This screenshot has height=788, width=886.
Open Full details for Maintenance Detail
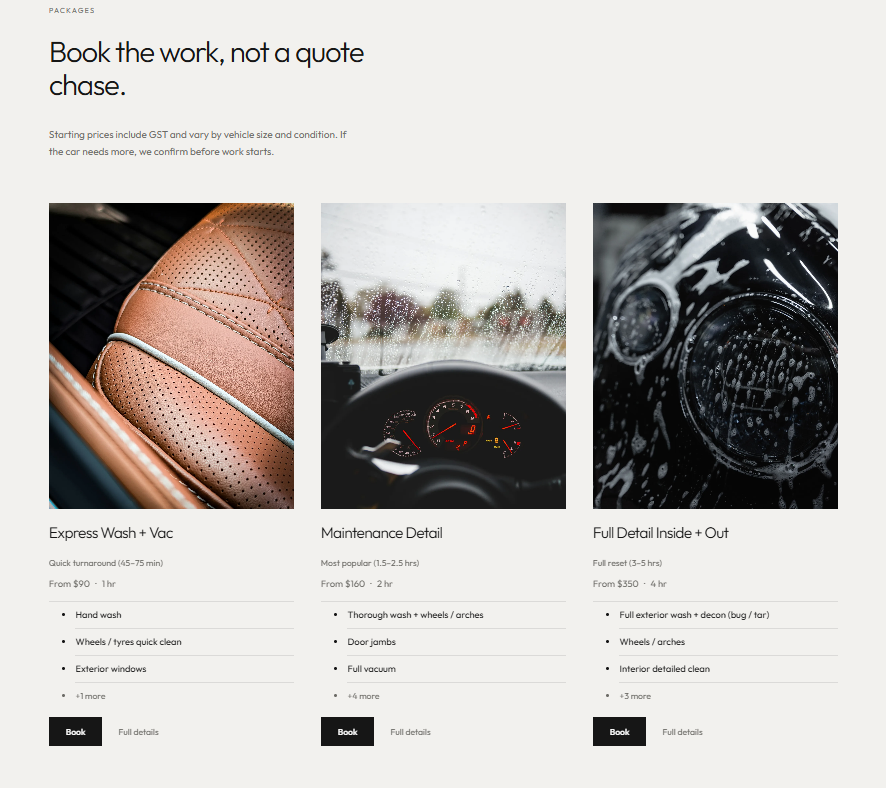click(x=410, y=732)
